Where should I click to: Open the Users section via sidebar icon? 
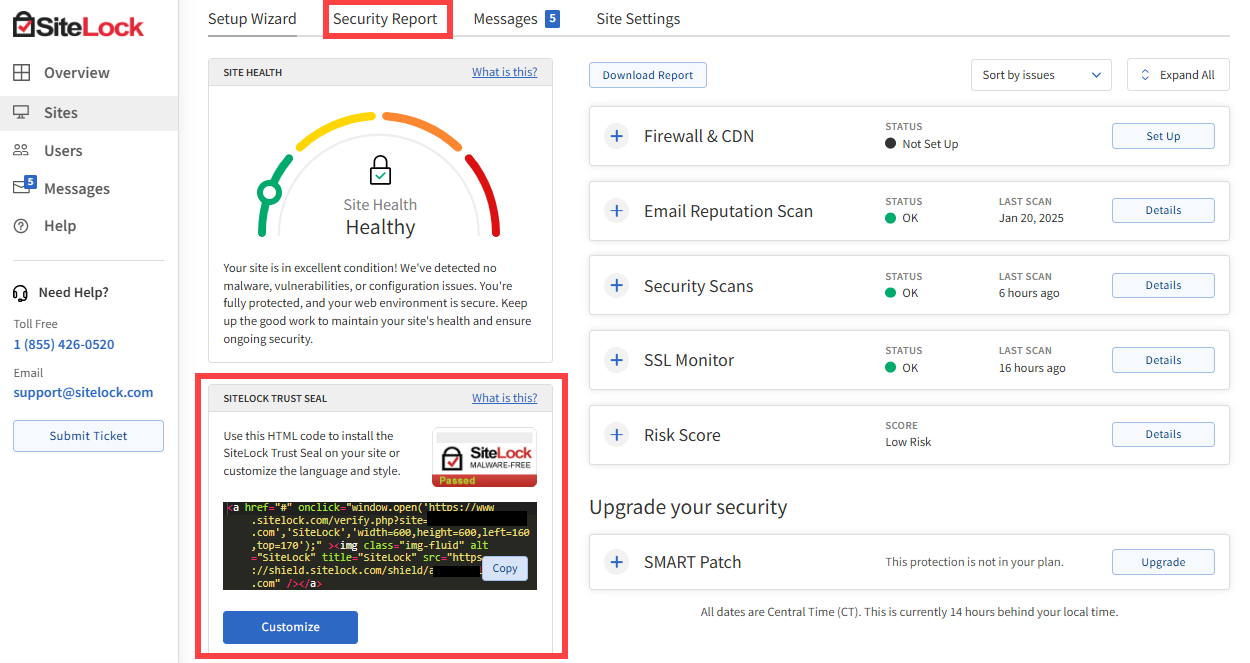pos(22,150)
